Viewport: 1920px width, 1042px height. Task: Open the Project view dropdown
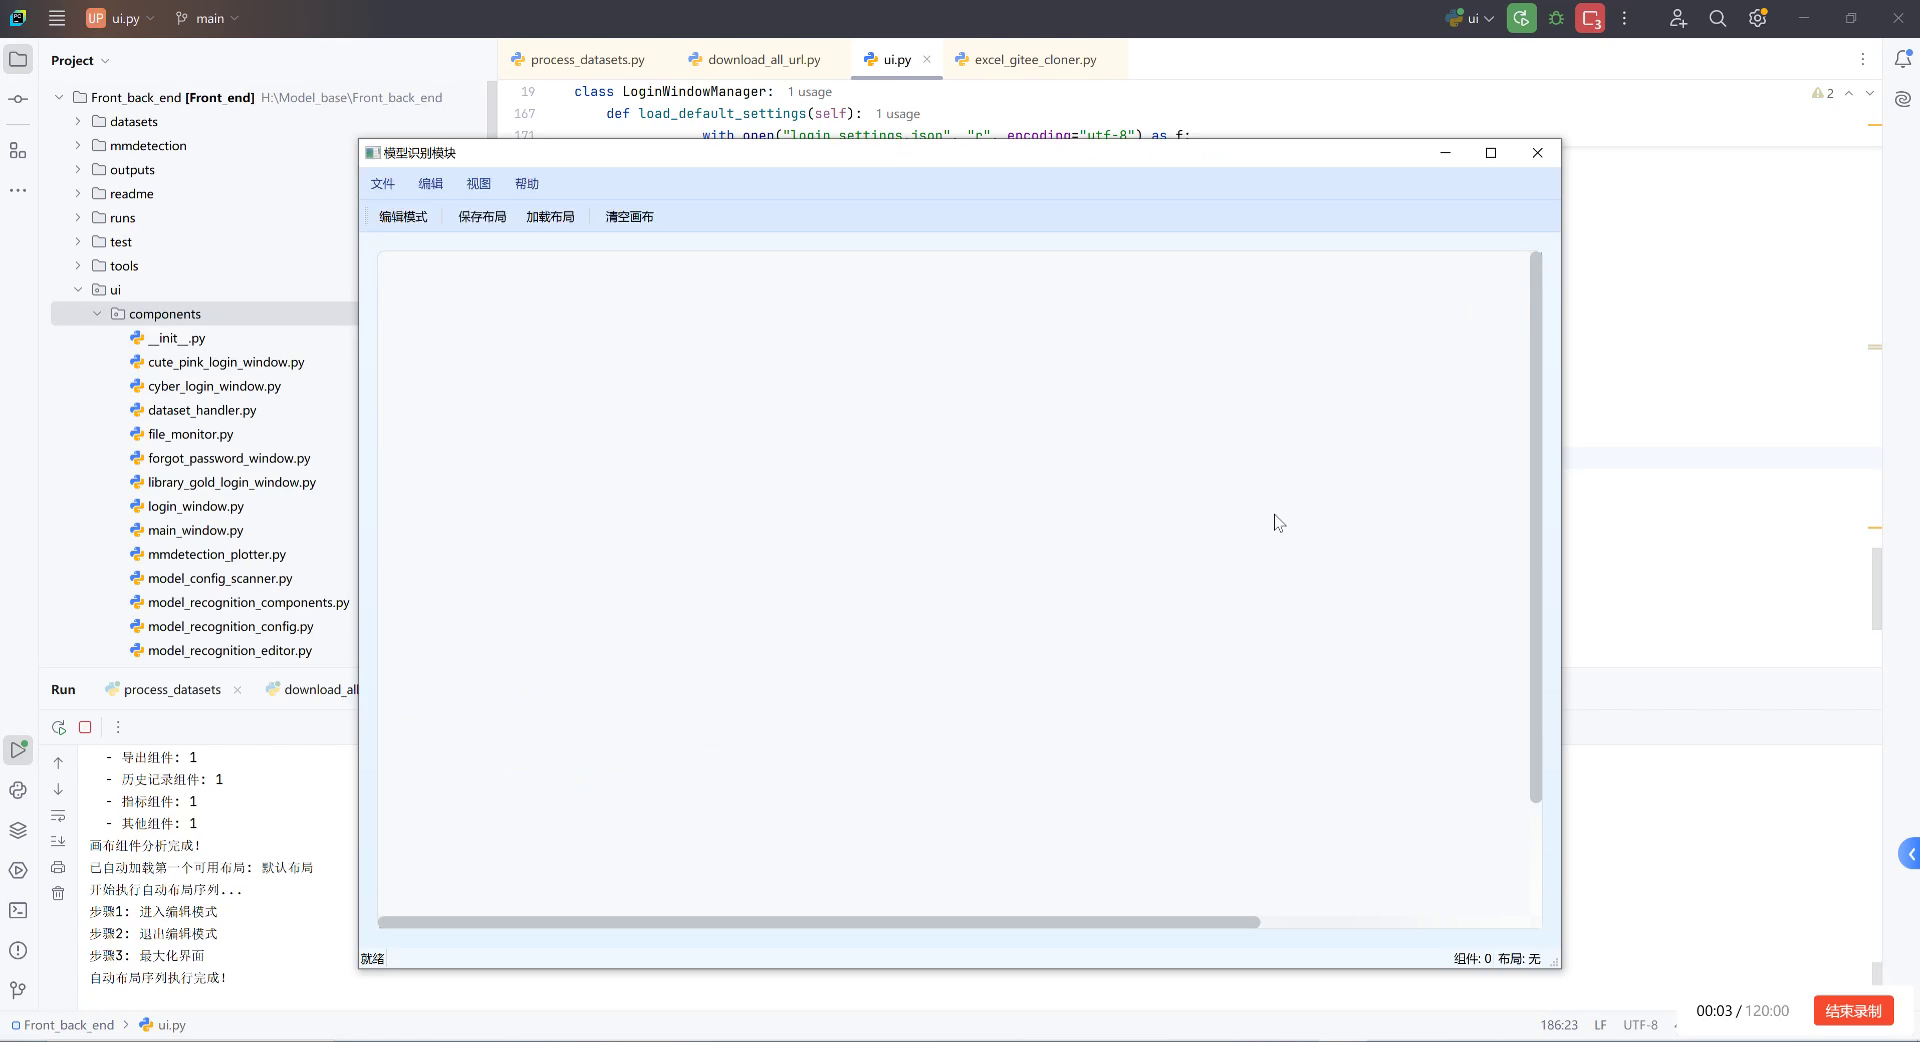coord(80,60)
